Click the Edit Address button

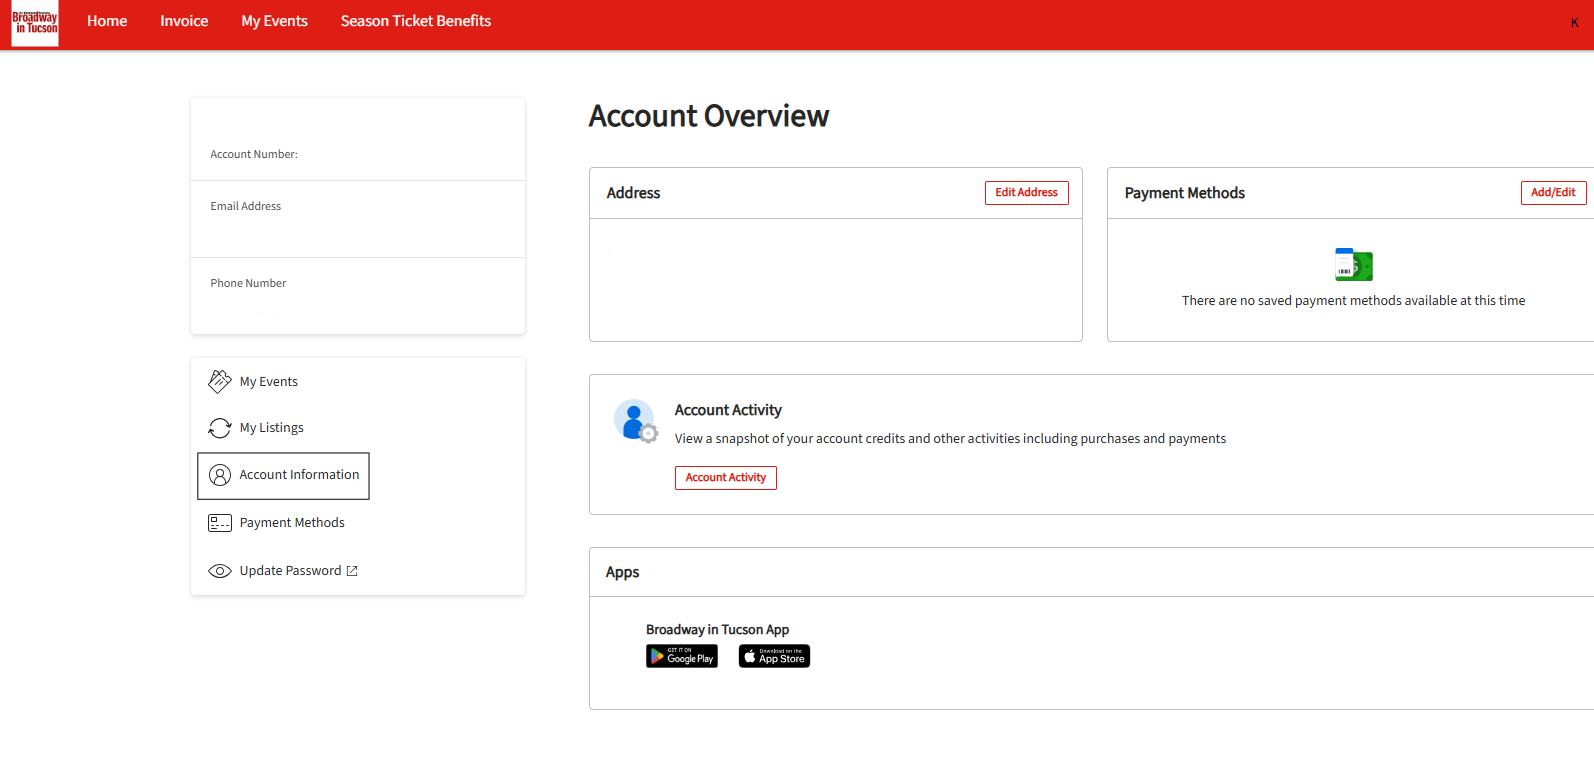coord(1027,193)
